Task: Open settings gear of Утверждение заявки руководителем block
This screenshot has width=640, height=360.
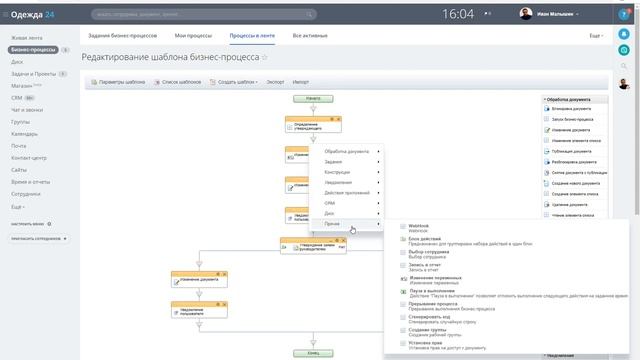Action: tap(337, 240)
